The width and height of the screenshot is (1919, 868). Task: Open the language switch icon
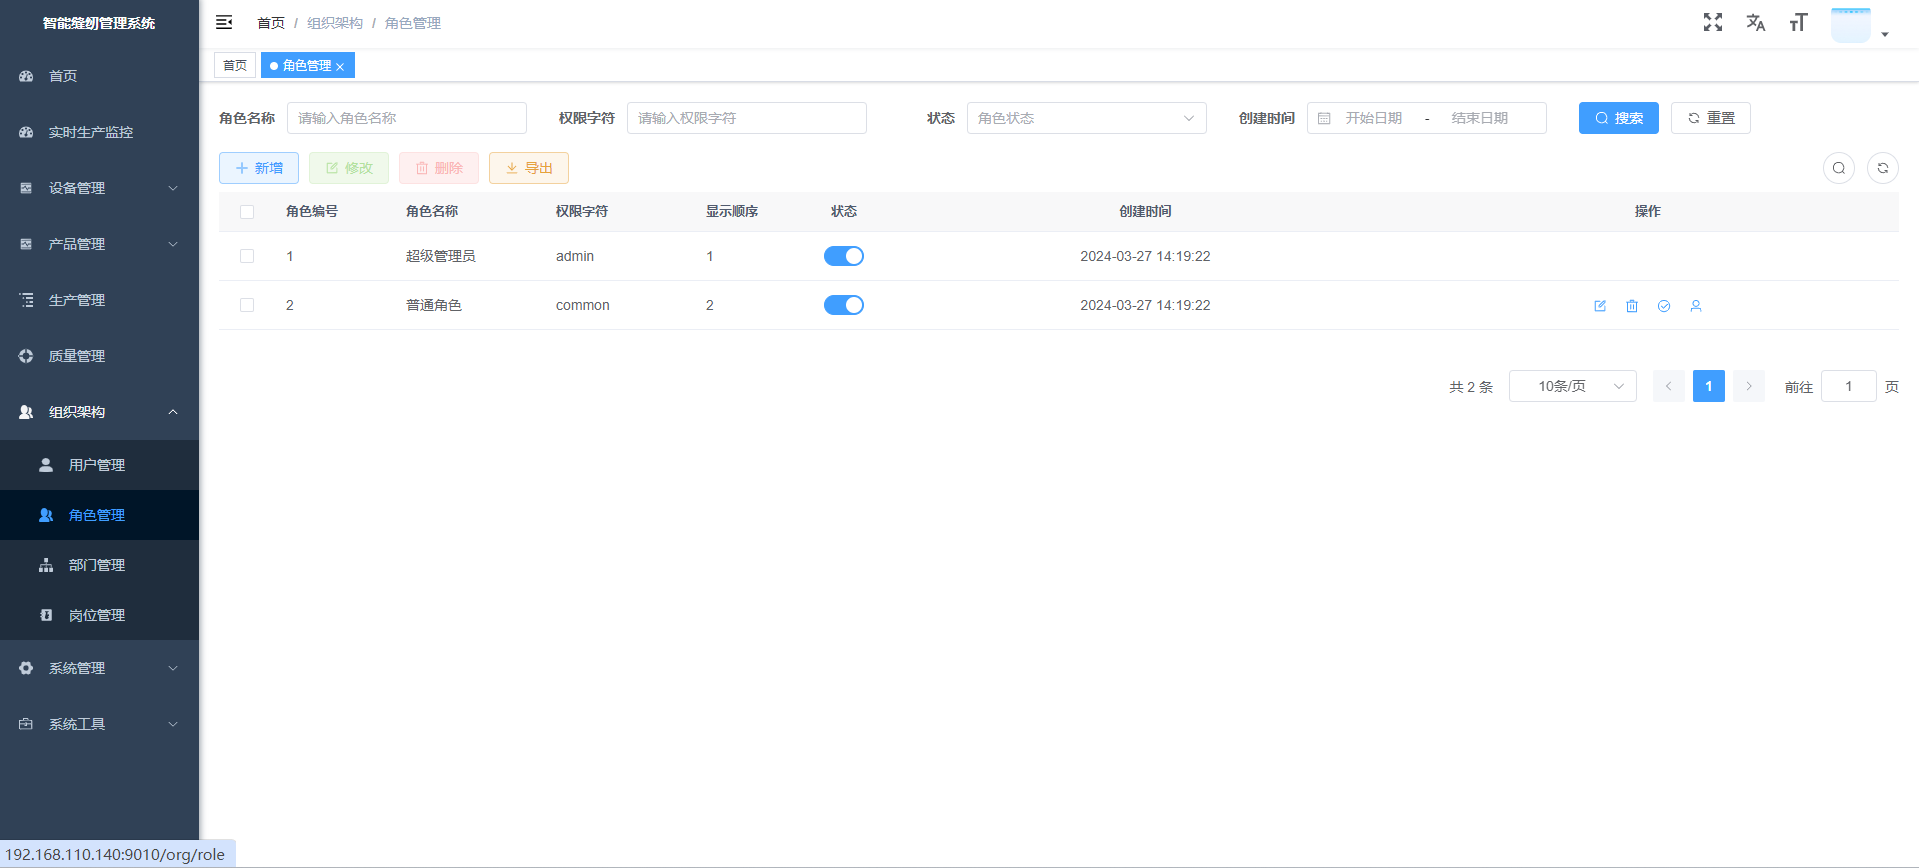pos(1755,22)
